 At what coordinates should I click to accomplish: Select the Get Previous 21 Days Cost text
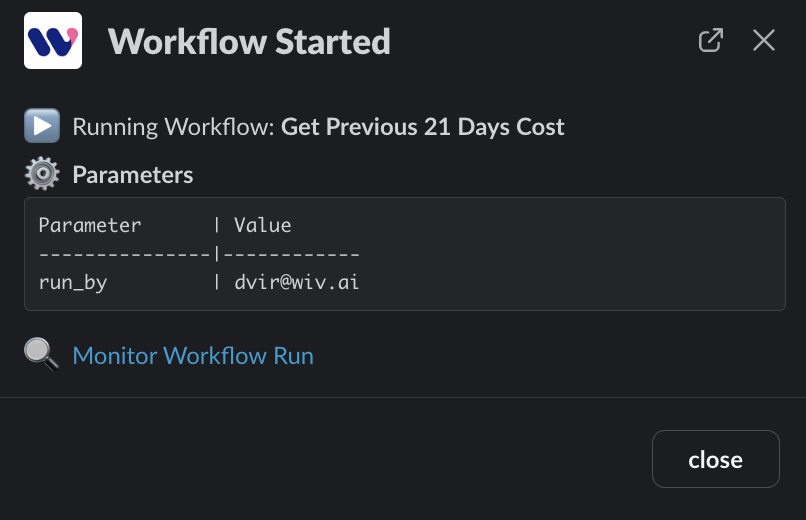[x=422, y=127]
